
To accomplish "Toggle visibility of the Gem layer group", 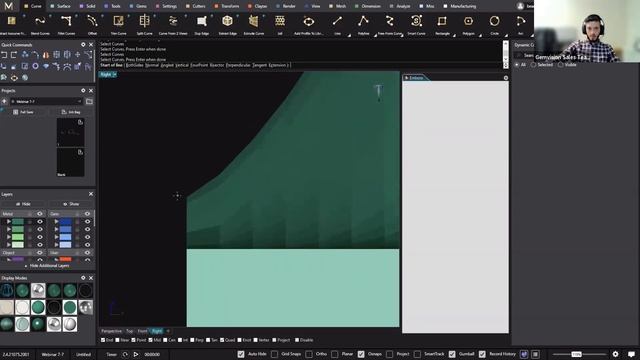I will tap(87, 213).
